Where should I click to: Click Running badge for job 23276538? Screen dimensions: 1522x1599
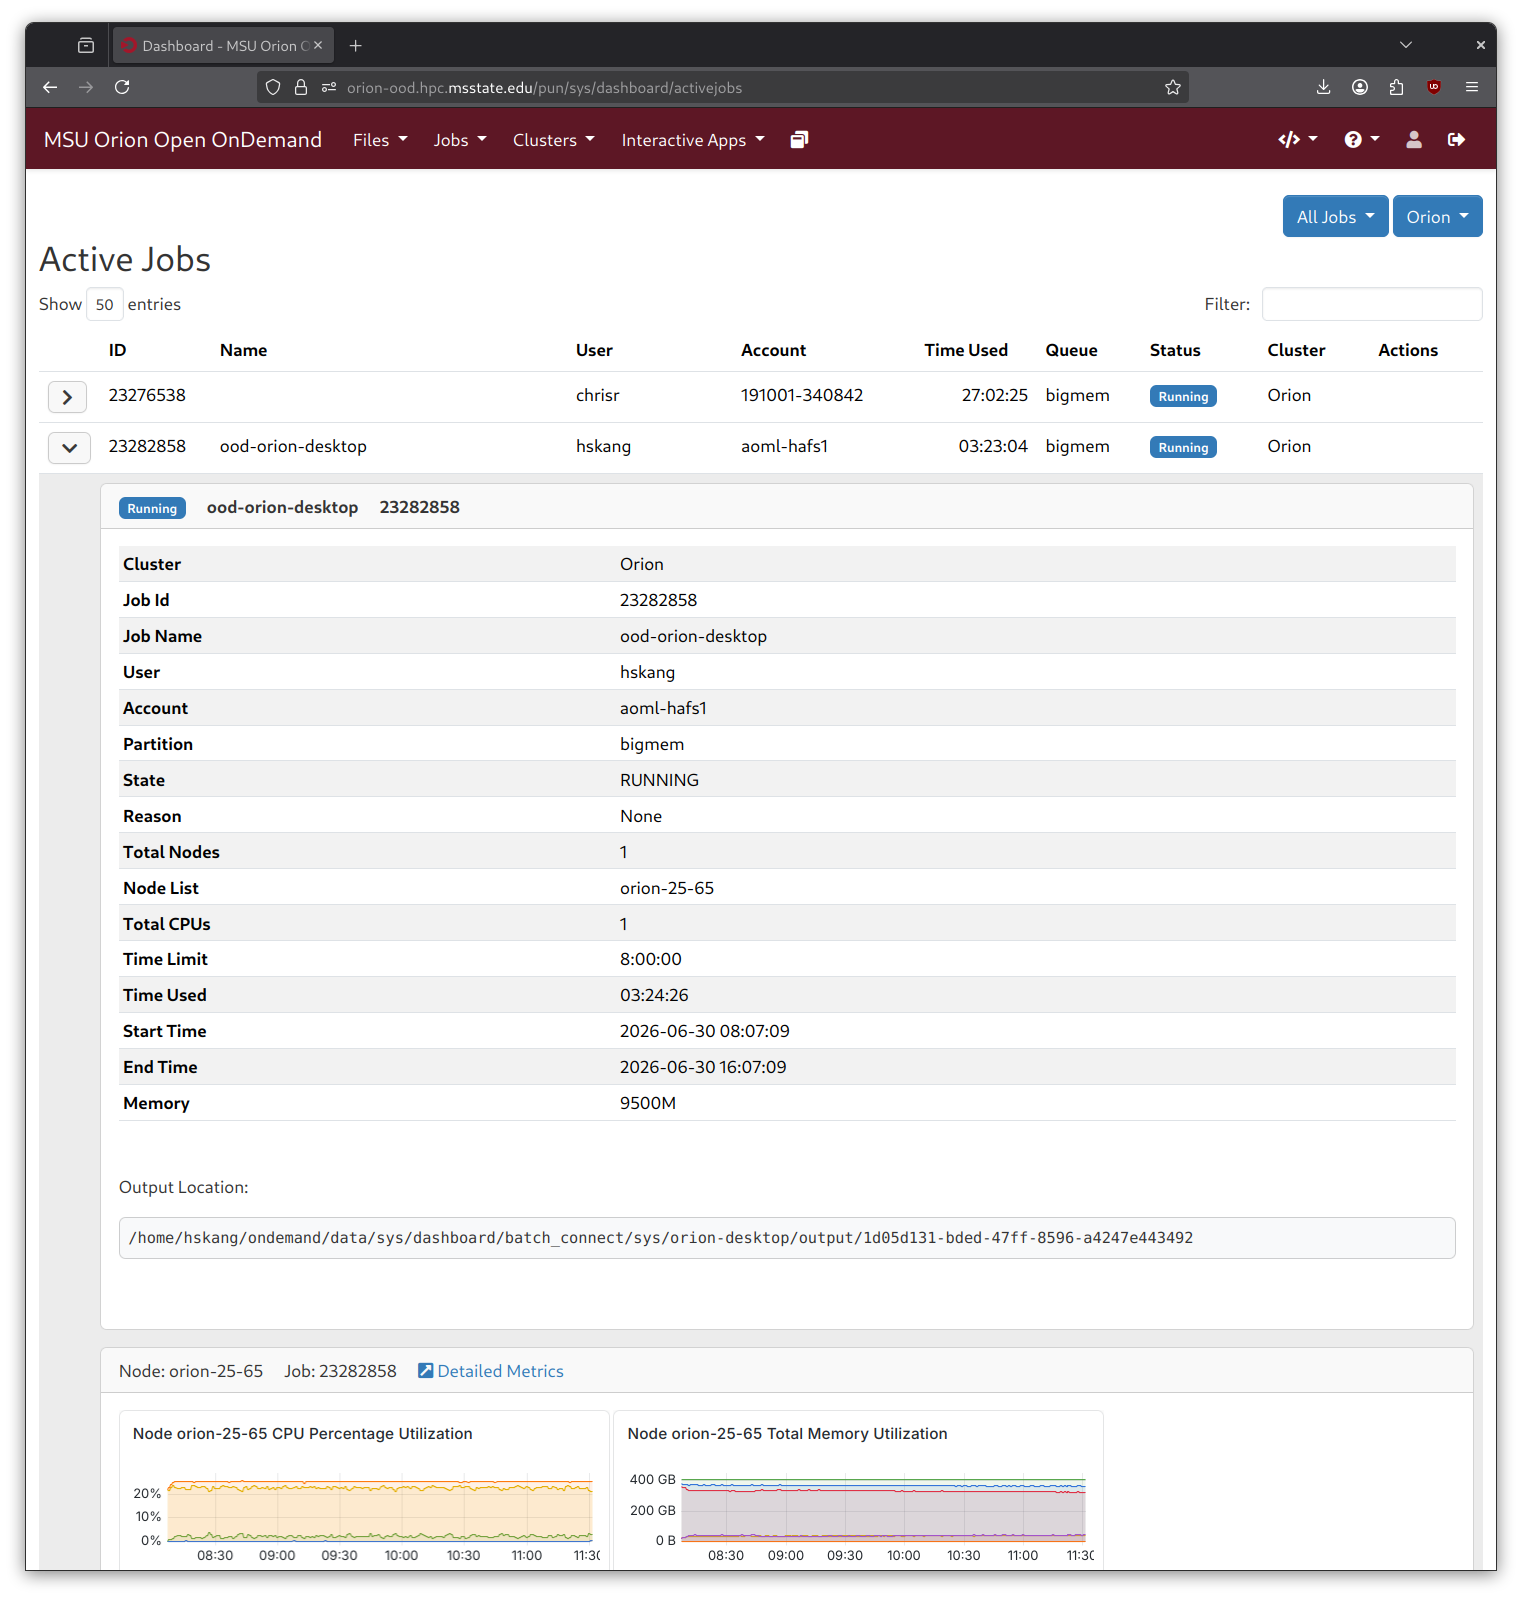tap(1183, 396)
